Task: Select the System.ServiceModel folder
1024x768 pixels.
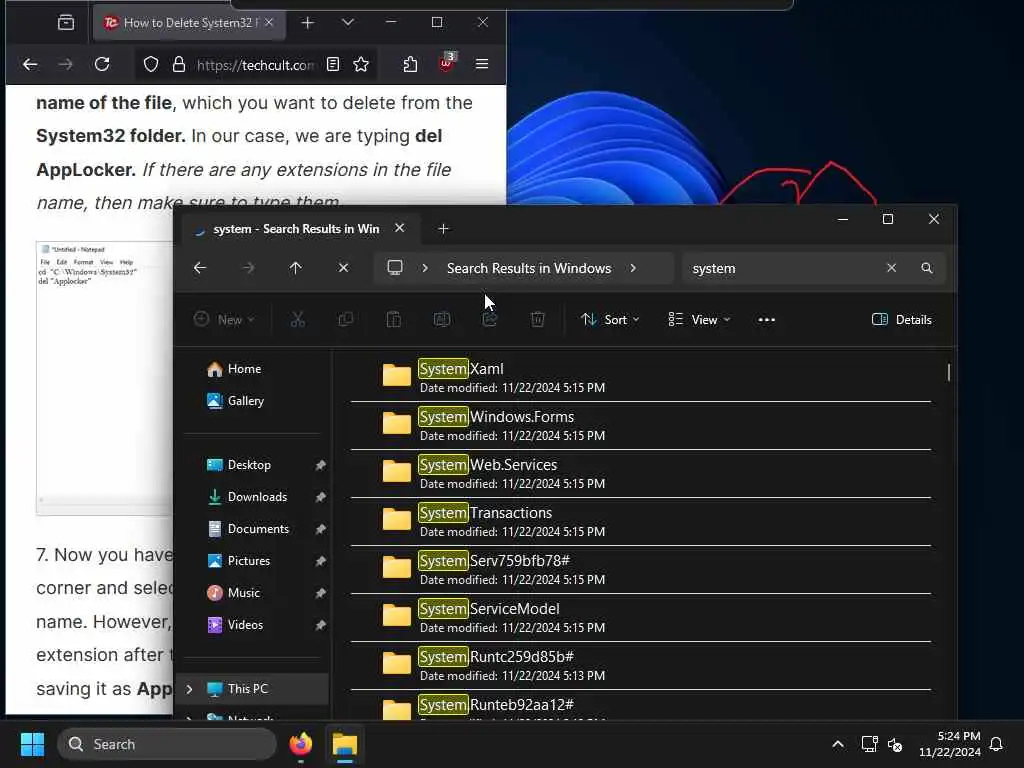Action: (640, 618)
